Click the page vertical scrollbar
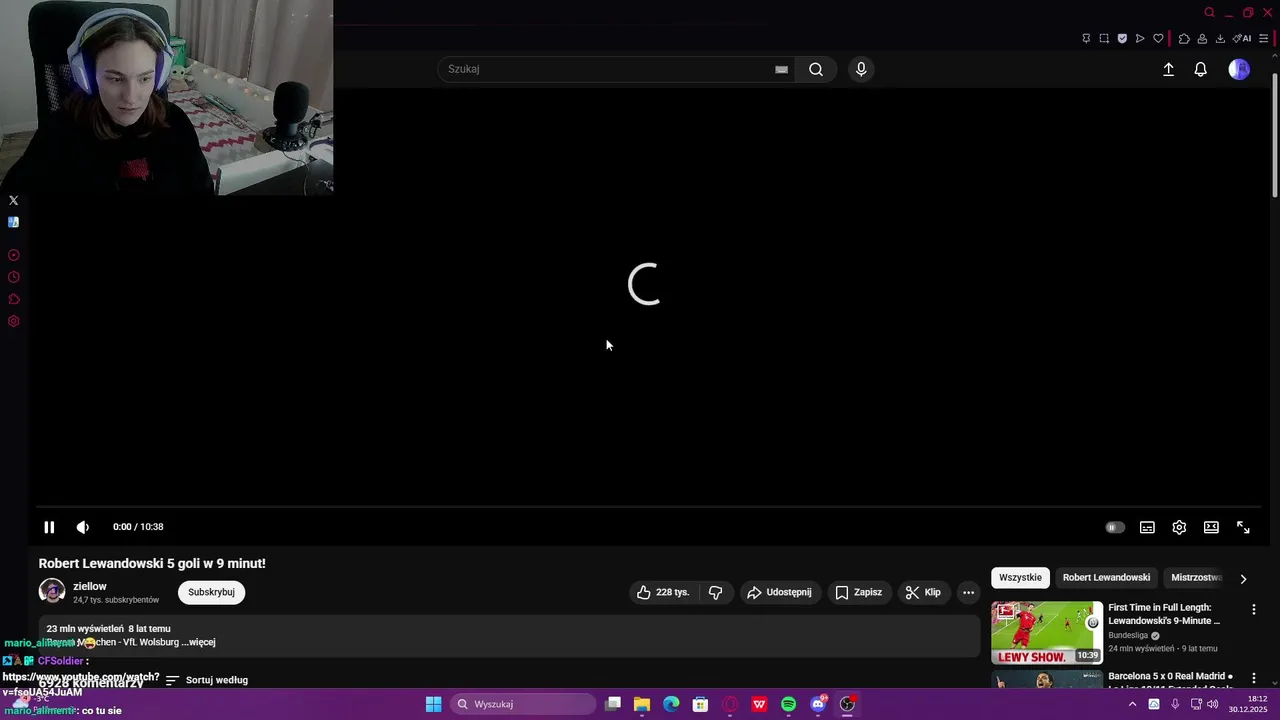1280x720 pixels. [x=1274, y=135]
